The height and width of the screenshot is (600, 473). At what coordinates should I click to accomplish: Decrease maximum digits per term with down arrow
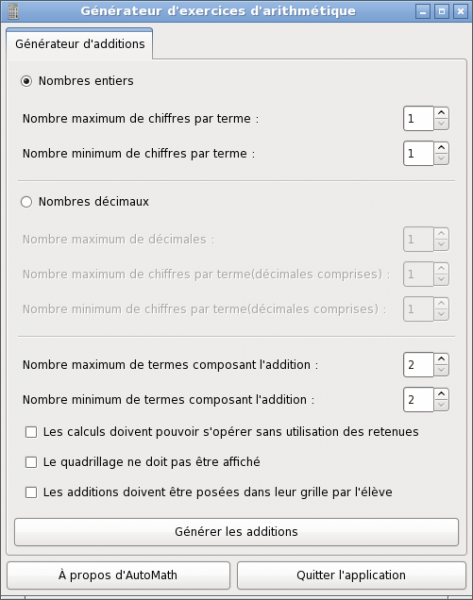point(441,124)
